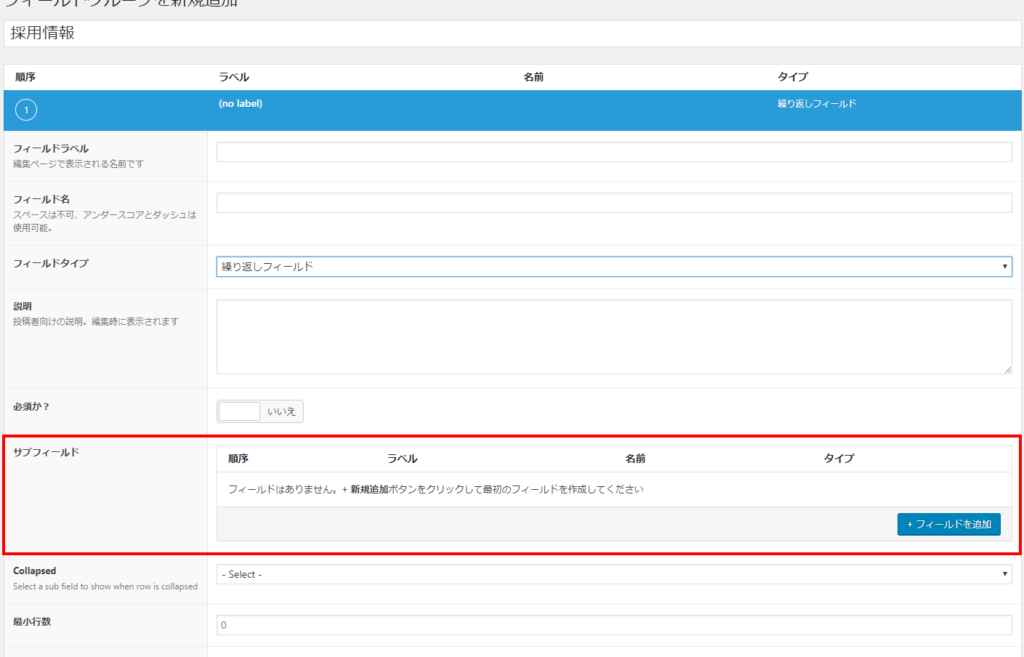Focus the フィールドラベル text input
The width and height of the screenshot is (1024, 657).
614,152
